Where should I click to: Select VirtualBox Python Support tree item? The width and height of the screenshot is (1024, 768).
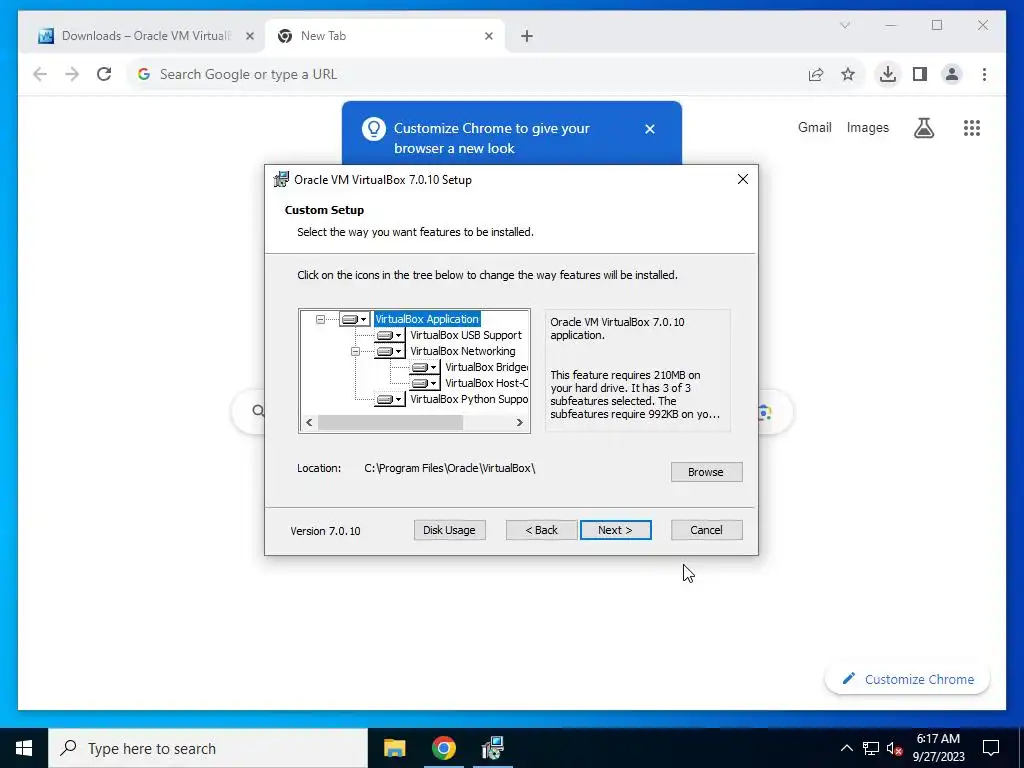469,399
